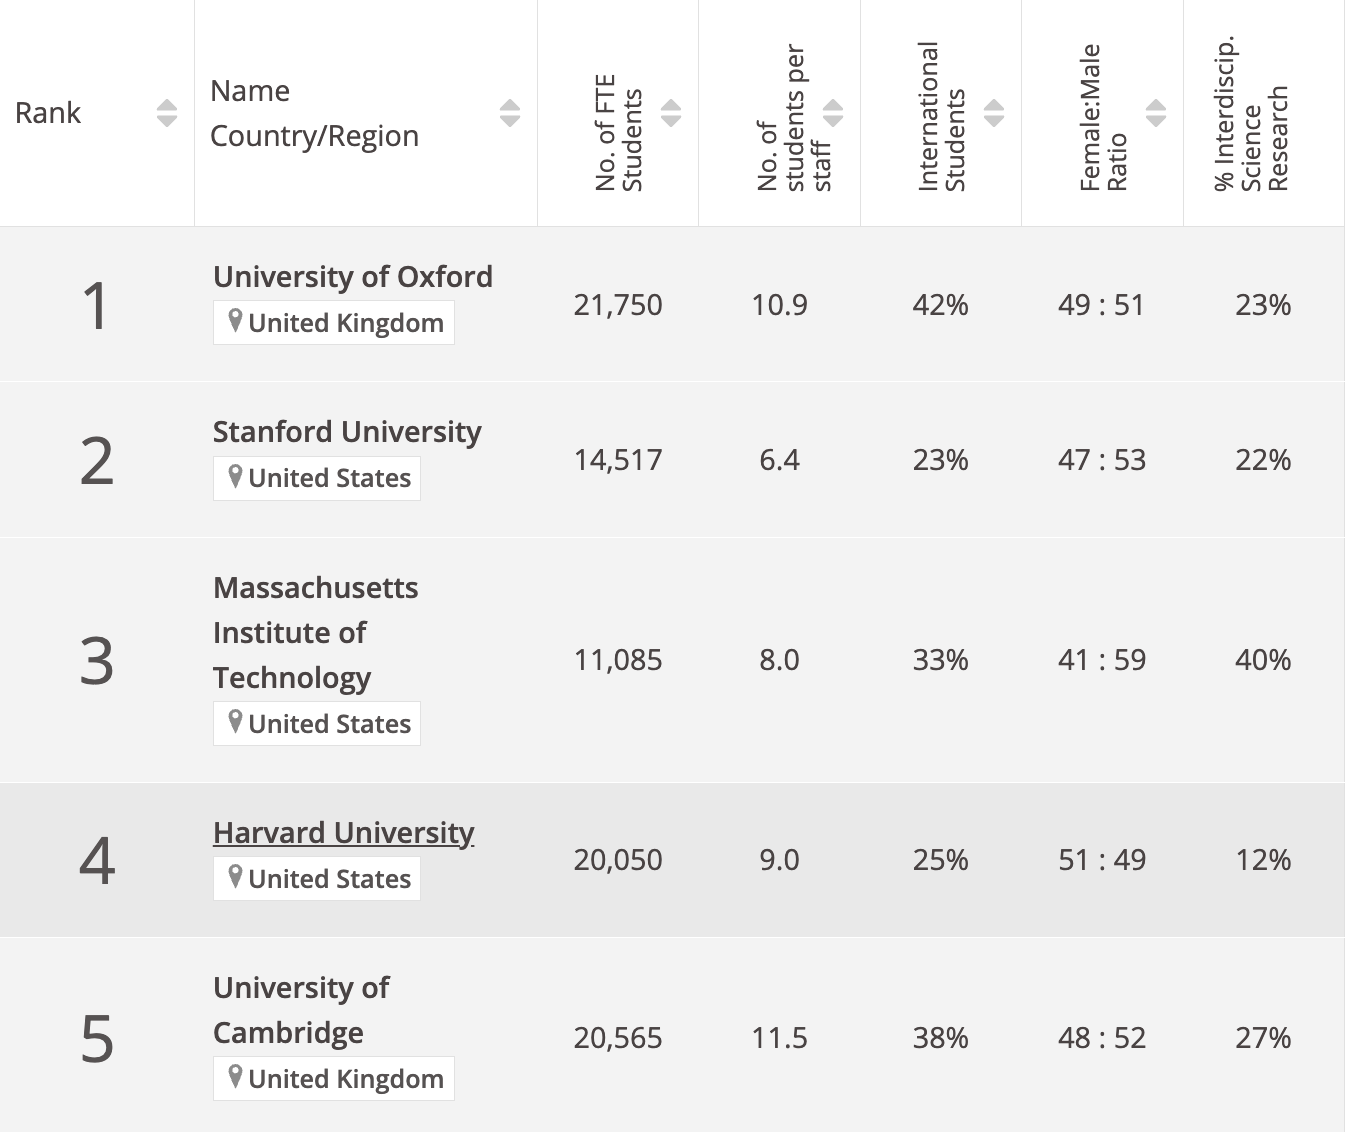The height and width of the screenshot is (1132, 1346).
Task: Open University of Oxford page
Action: [352, 276]
